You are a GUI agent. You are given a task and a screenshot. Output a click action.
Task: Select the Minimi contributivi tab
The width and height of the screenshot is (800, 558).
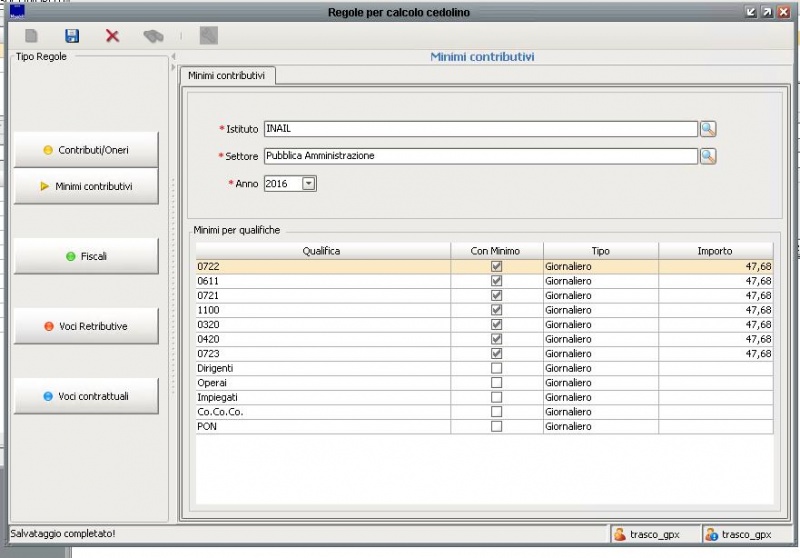[227, 76]
